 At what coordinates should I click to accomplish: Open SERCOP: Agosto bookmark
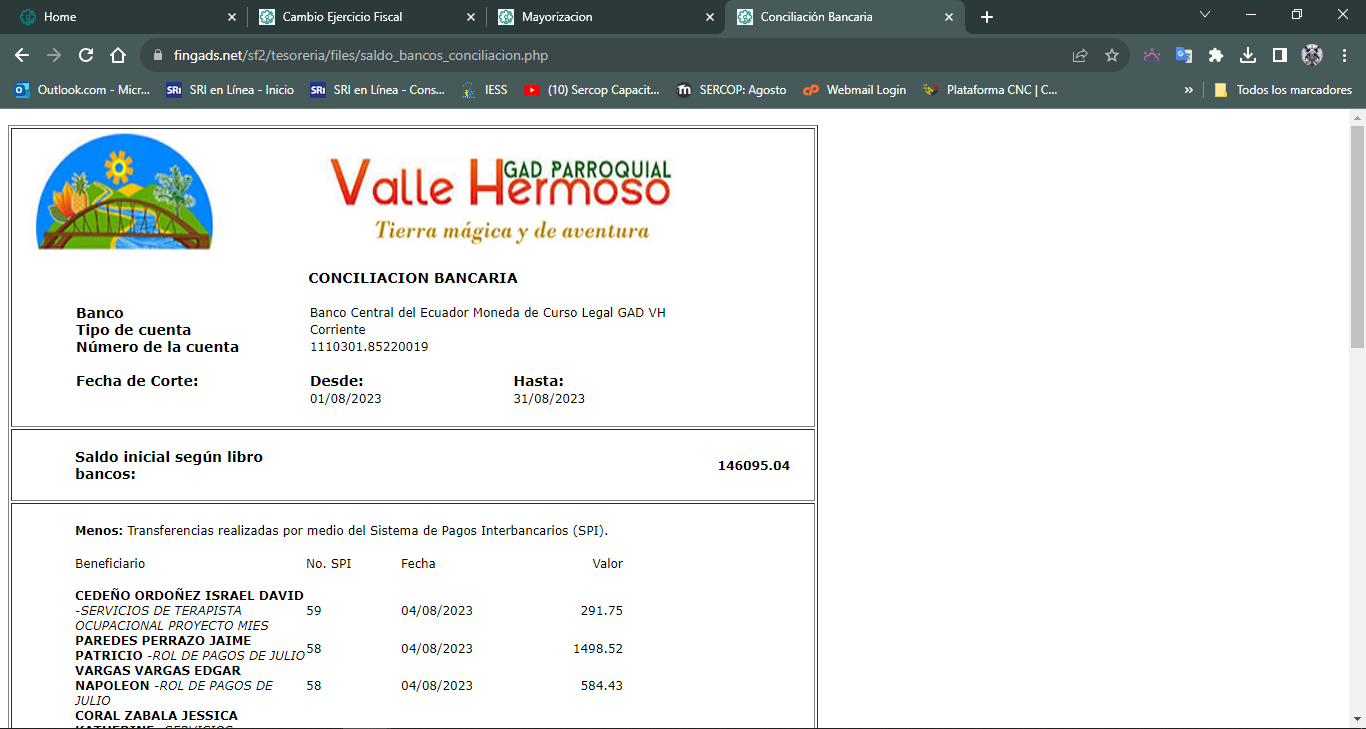point(732,90)
